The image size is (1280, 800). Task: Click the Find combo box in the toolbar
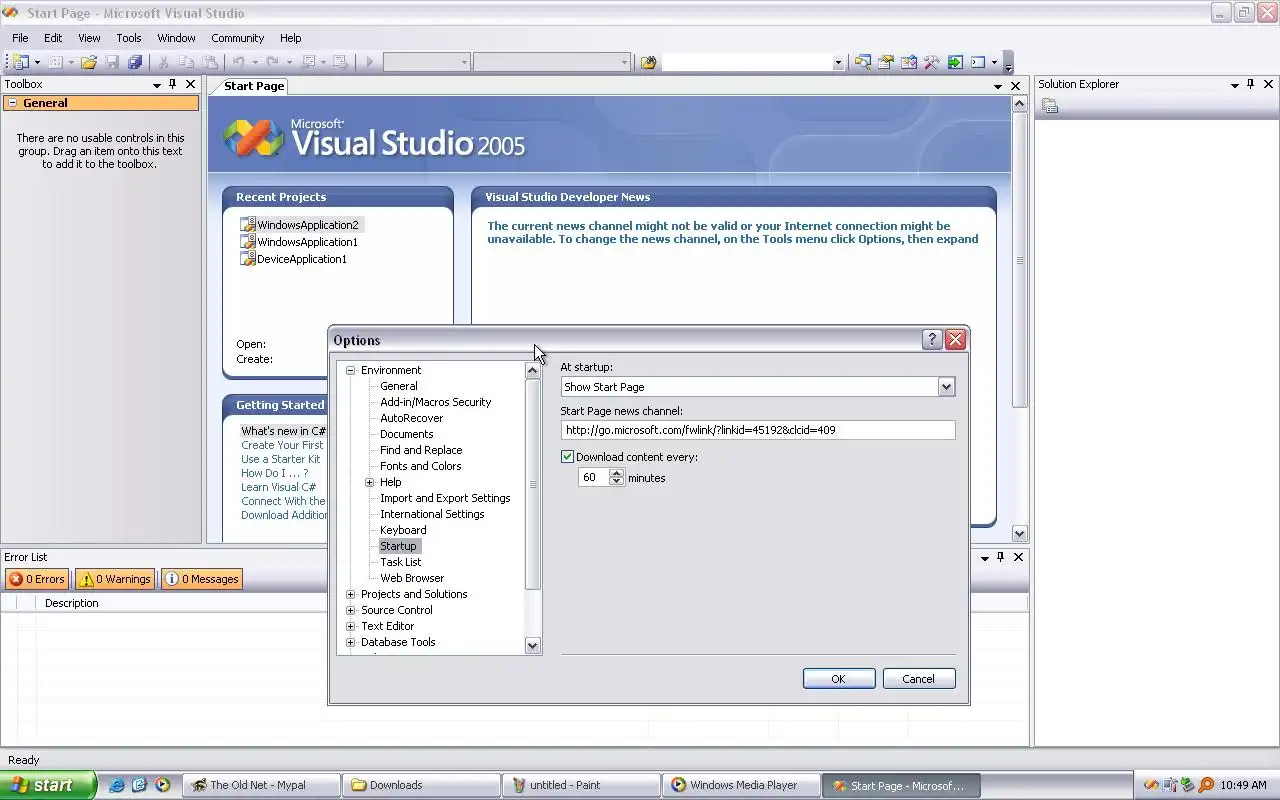(752, 62)
